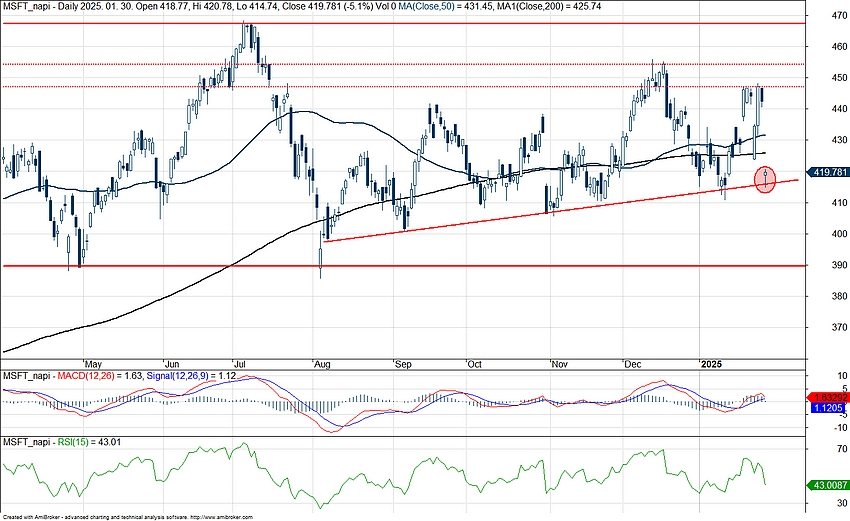
Task: Click the 370 price axis label
Action: pyautogui.click(x=840, y=327)
